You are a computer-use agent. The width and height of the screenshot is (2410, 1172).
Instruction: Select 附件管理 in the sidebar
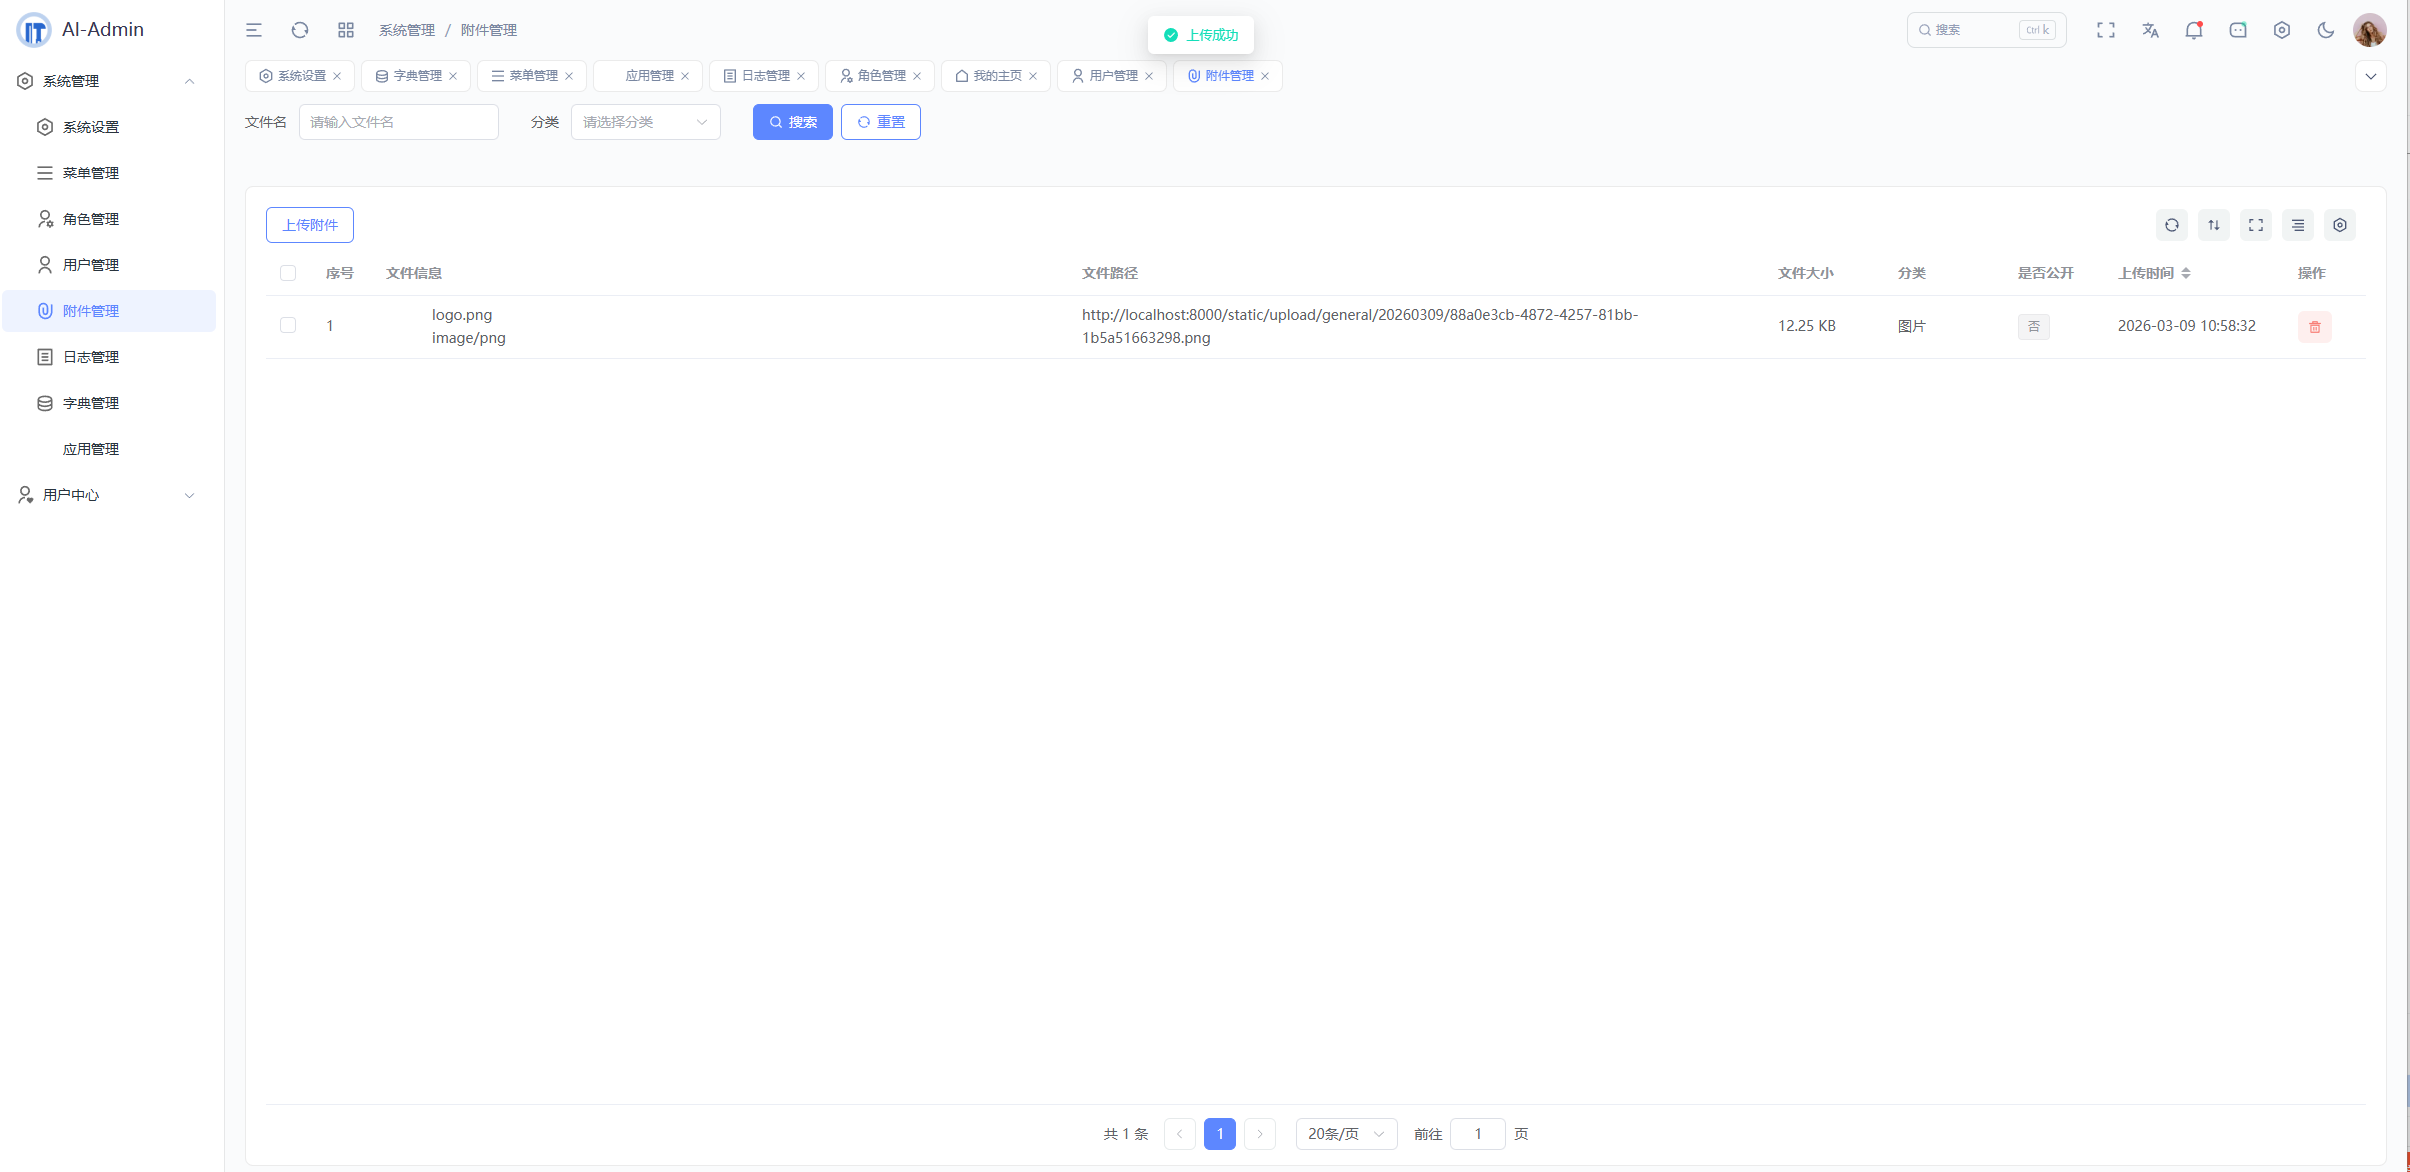[108, 311]
